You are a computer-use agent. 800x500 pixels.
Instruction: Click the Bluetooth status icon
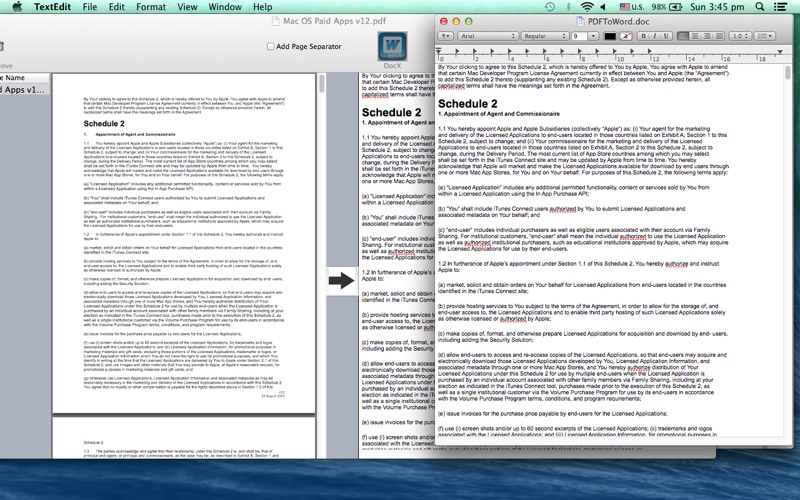pyautogui.click(x=568, y=7)
